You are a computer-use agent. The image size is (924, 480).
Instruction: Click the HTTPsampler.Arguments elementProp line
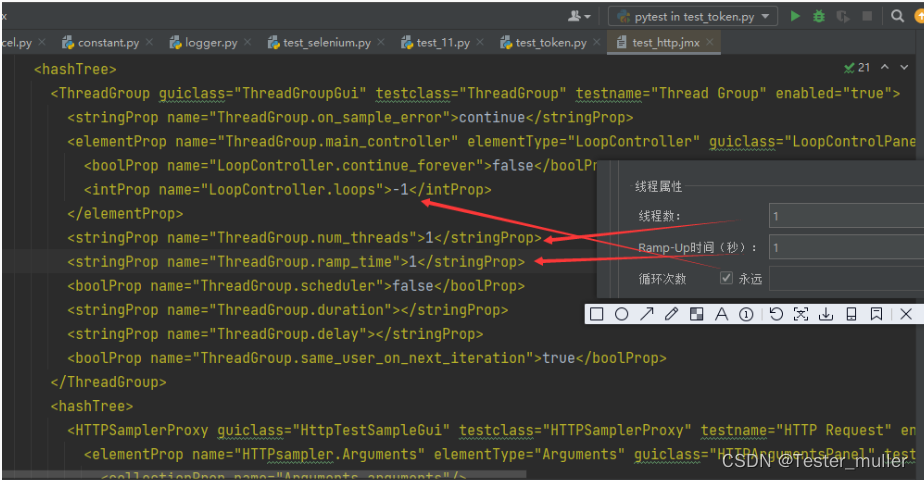click(x=499, y=455)
